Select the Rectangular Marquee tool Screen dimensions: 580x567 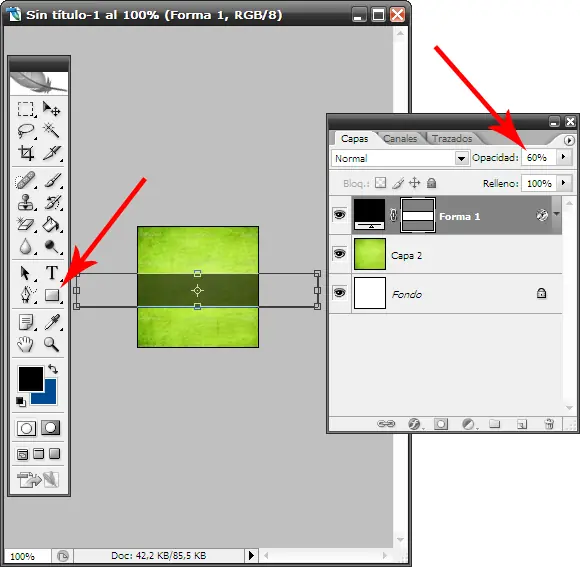(x=26, y=109)
